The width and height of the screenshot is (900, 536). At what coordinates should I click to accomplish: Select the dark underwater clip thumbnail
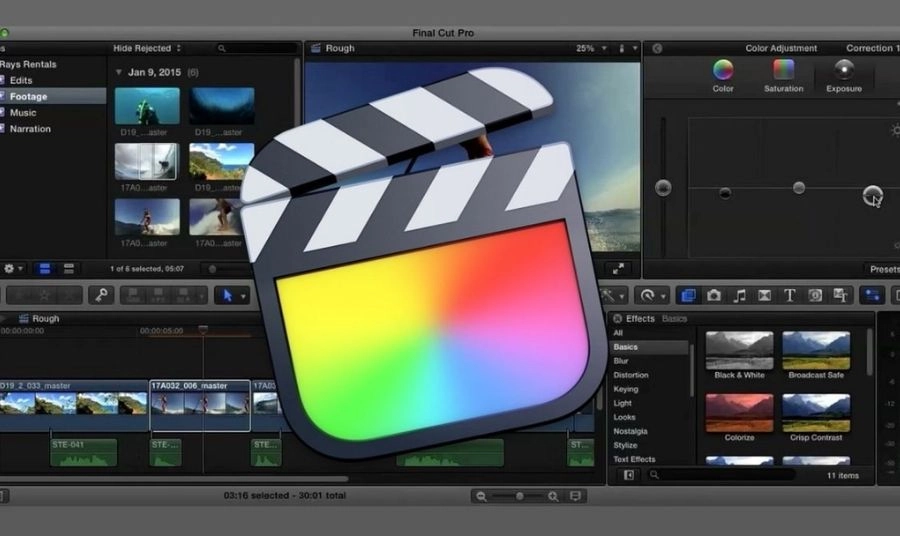(222, 106)
